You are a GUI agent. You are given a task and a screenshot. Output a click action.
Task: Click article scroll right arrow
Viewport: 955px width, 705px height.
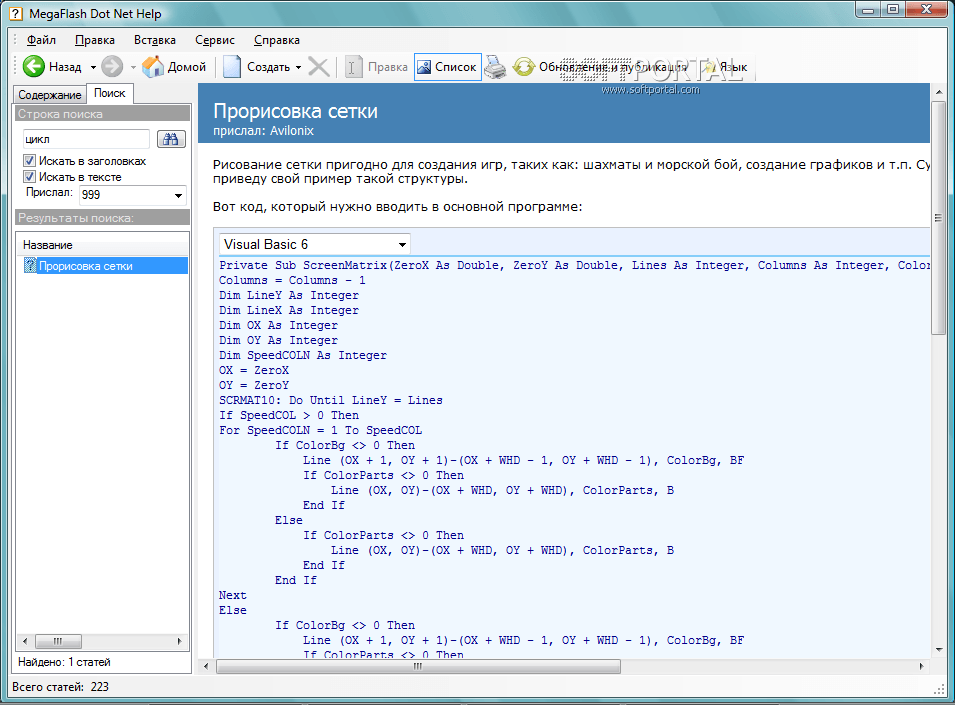921,667
